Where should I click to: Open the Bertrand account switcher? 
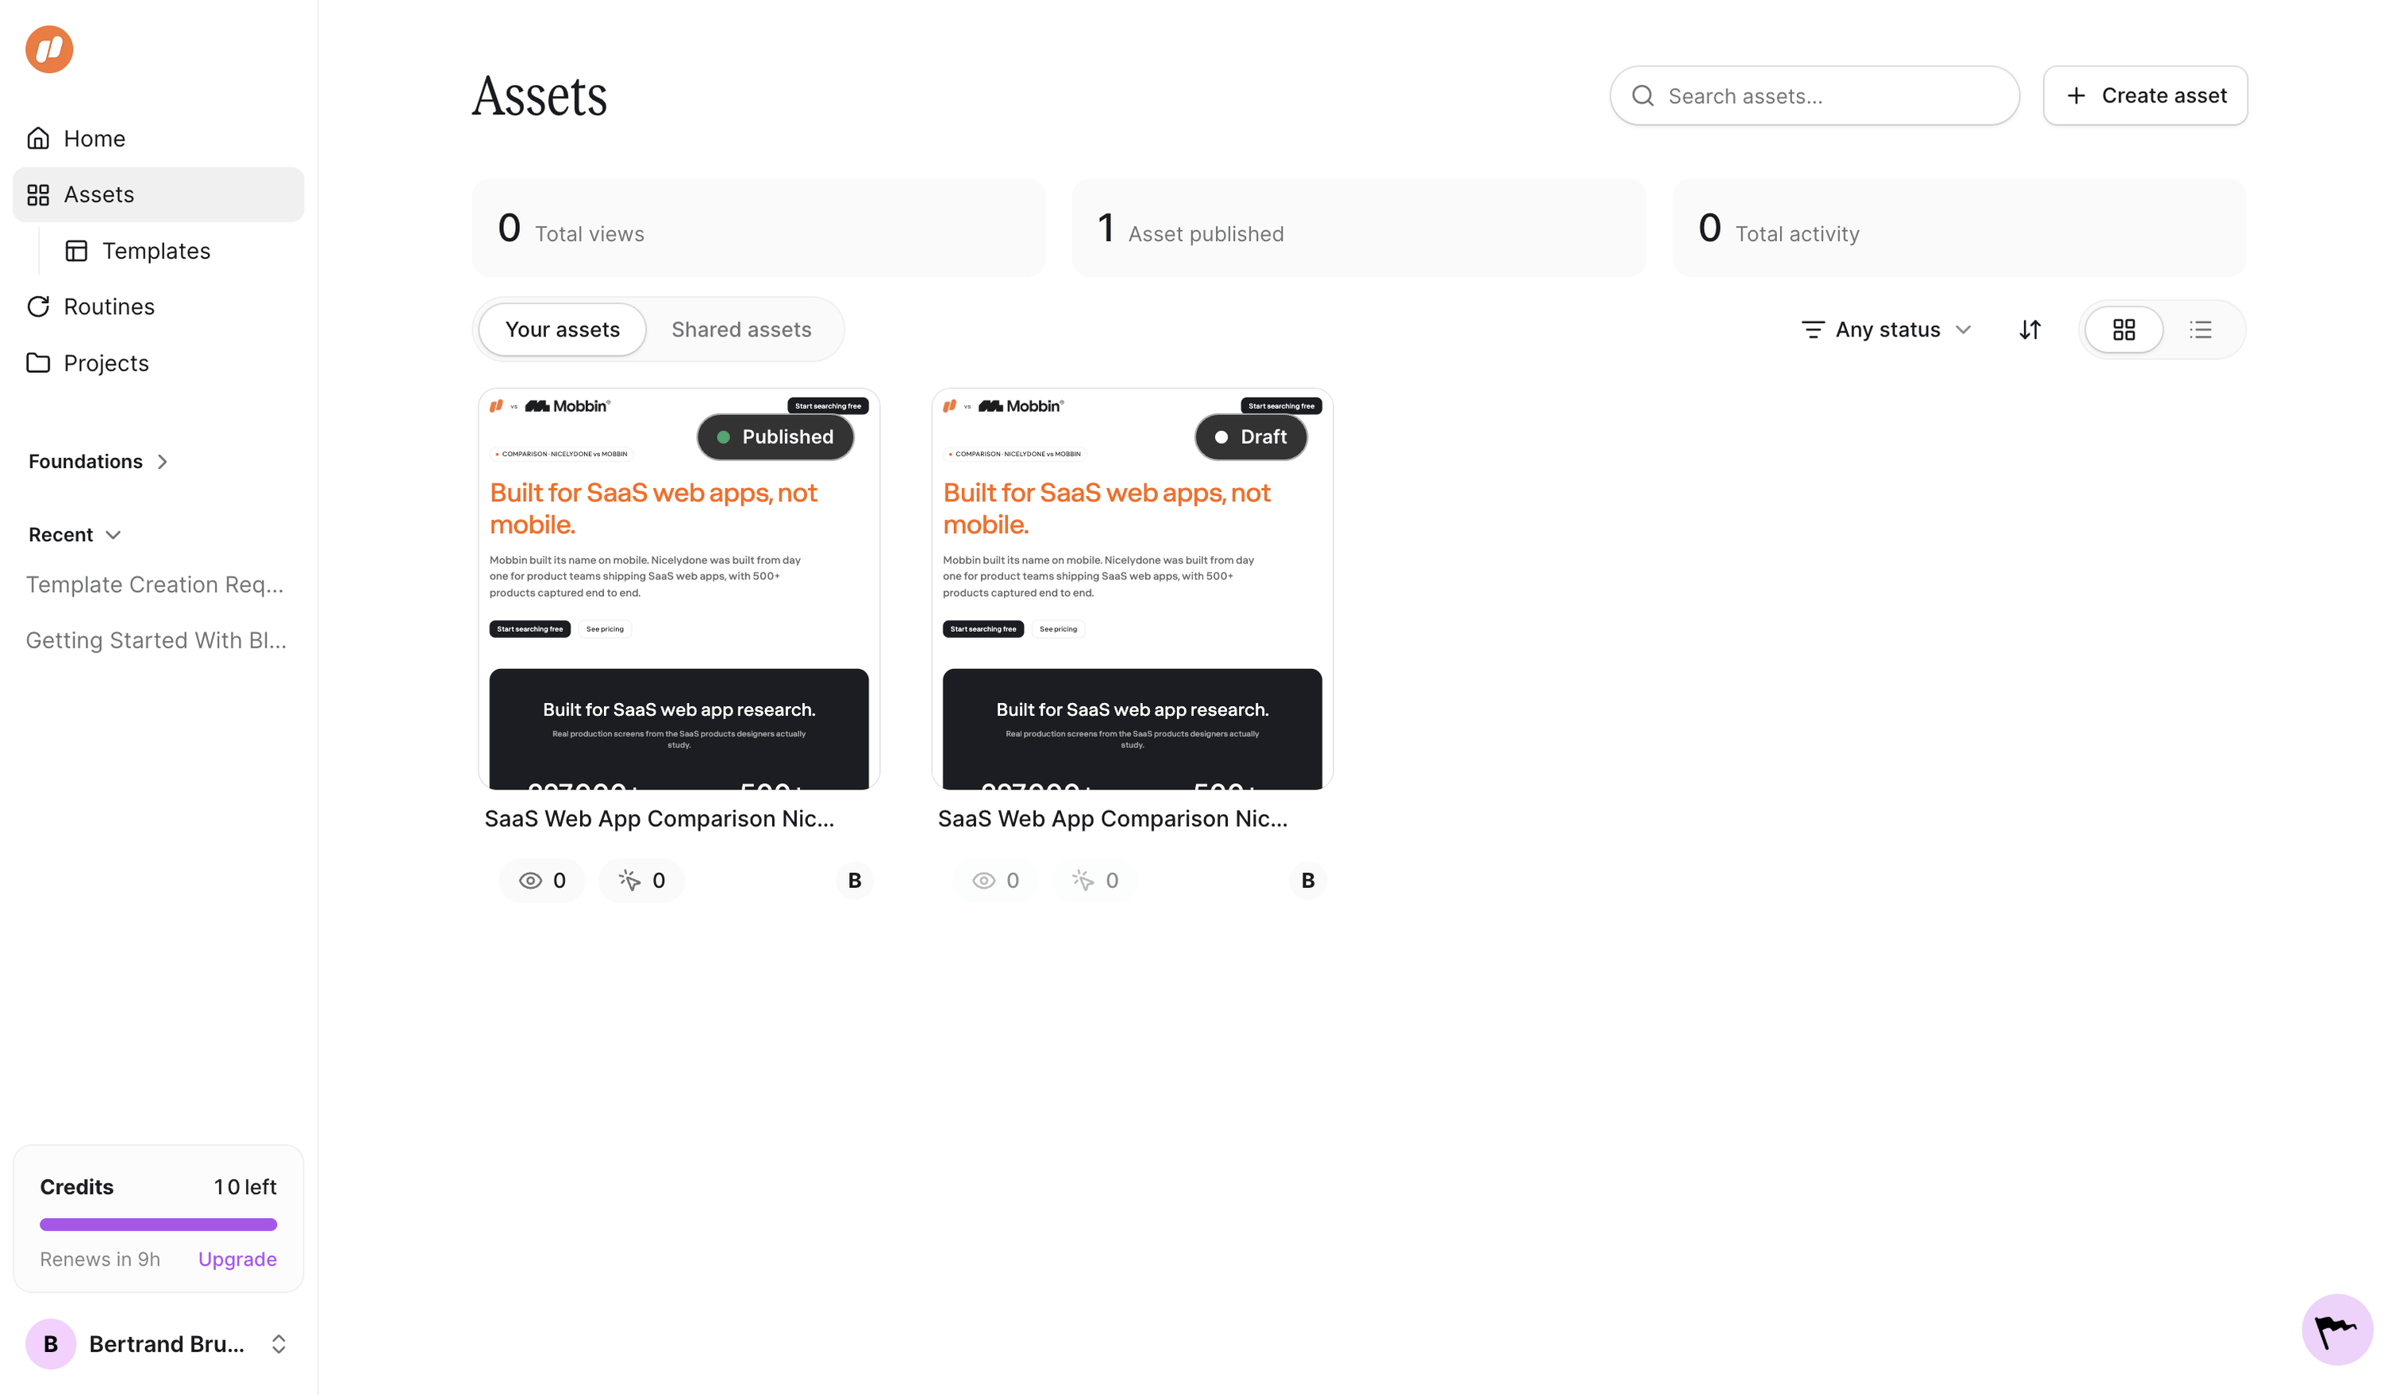[x=159, y=1344]
